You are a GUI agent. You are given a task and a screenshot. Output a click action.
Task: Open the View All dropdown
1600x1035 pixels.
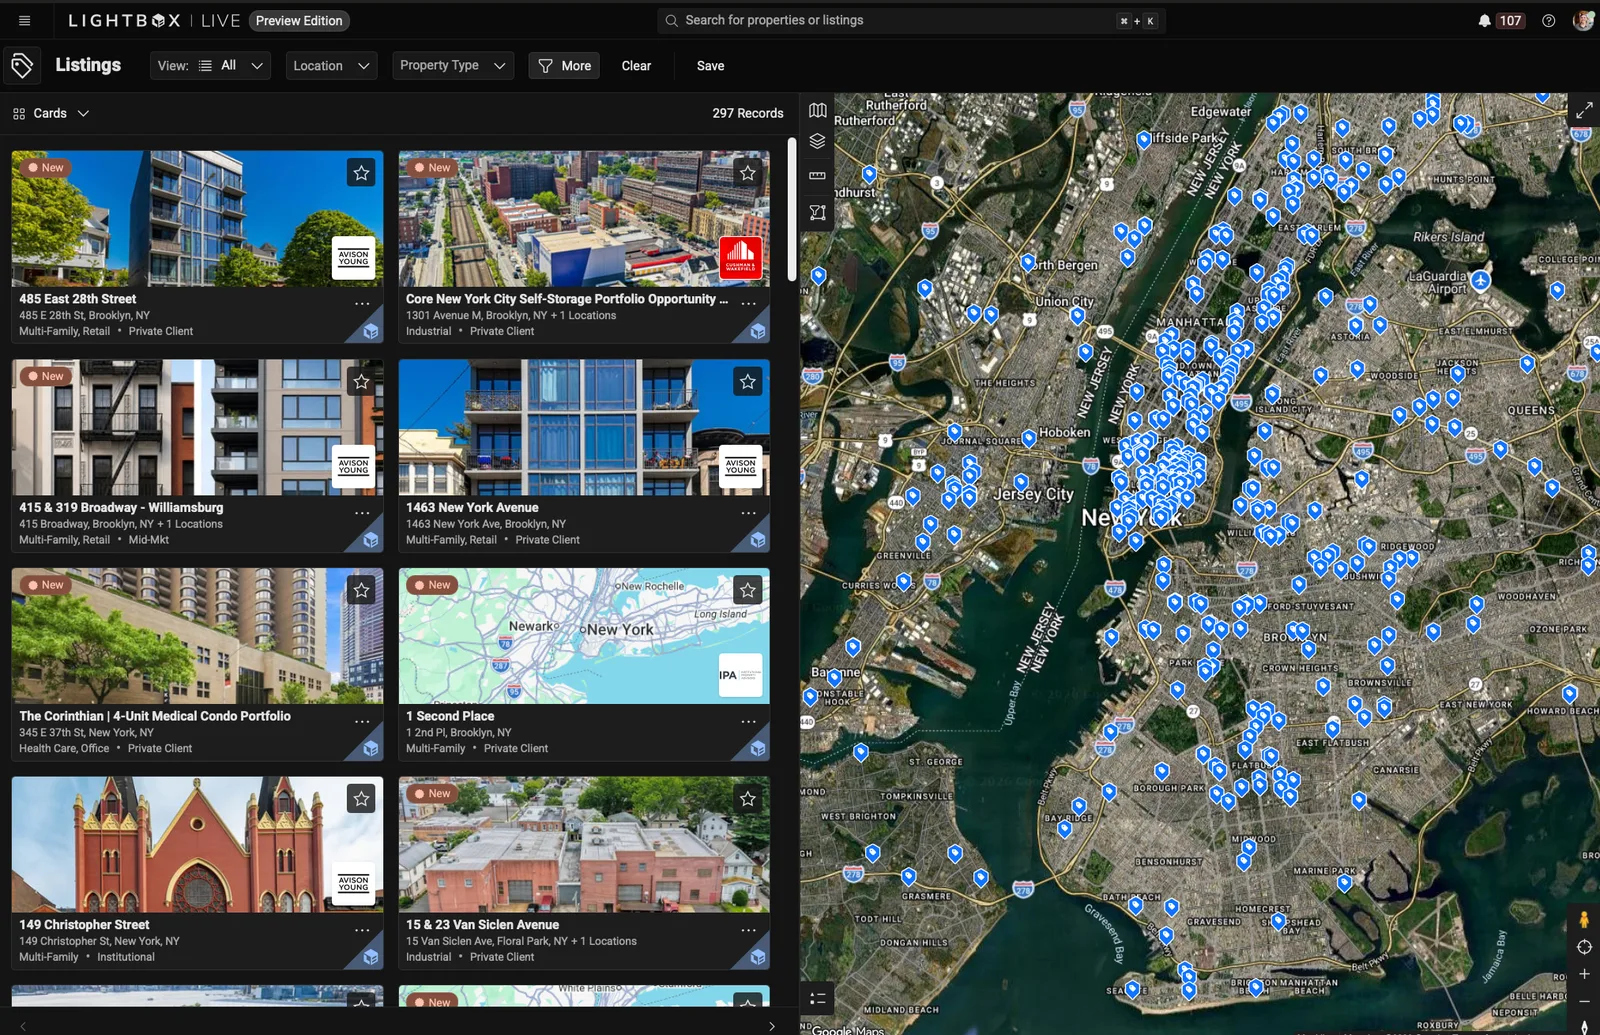click(211, 66)
